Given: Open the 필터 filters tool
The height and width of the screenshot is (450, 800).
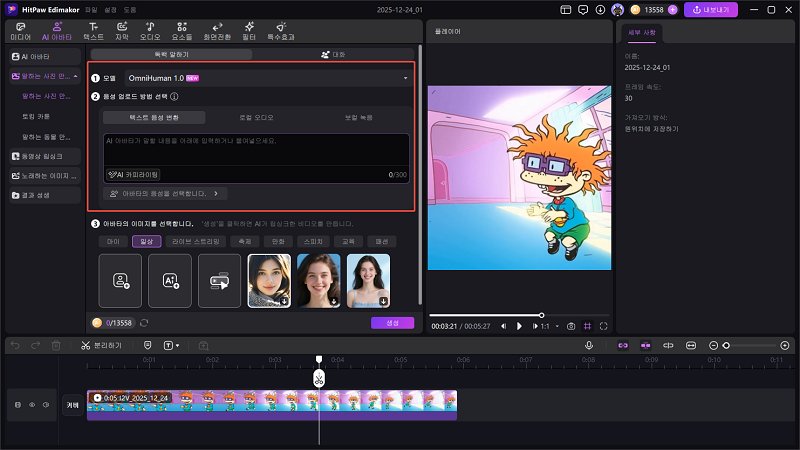Looking at the screenshot, I should (x=249, y=31).
